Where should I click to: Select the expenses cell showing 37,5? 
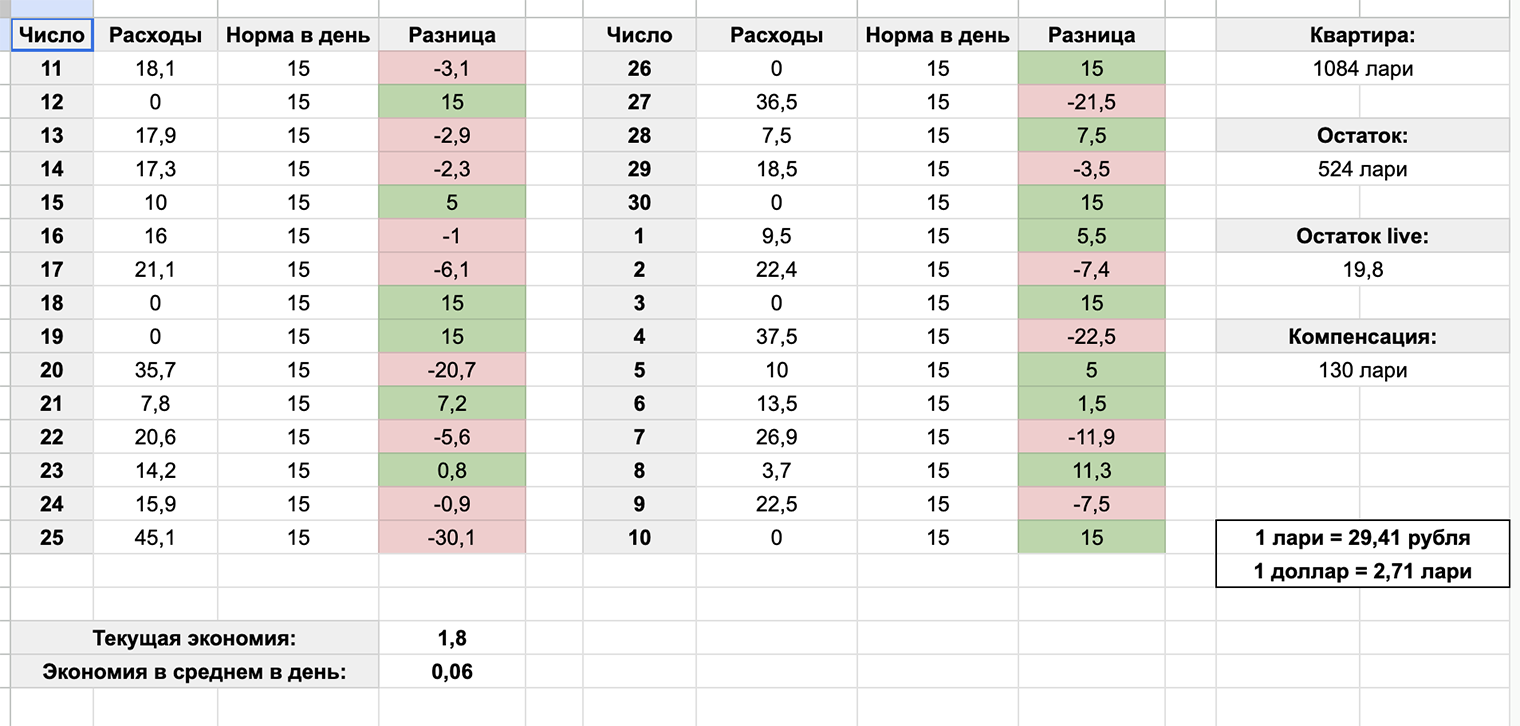(x=776, y=337)
